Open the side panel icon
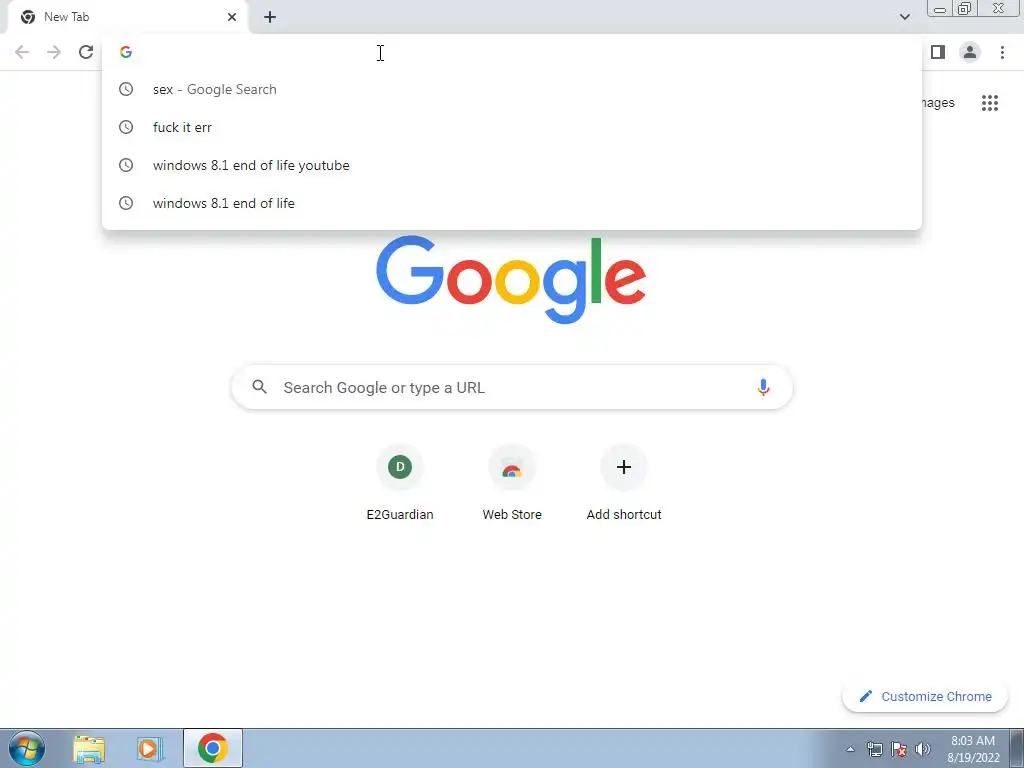The image size is (1024, 768). pos(938,52)
